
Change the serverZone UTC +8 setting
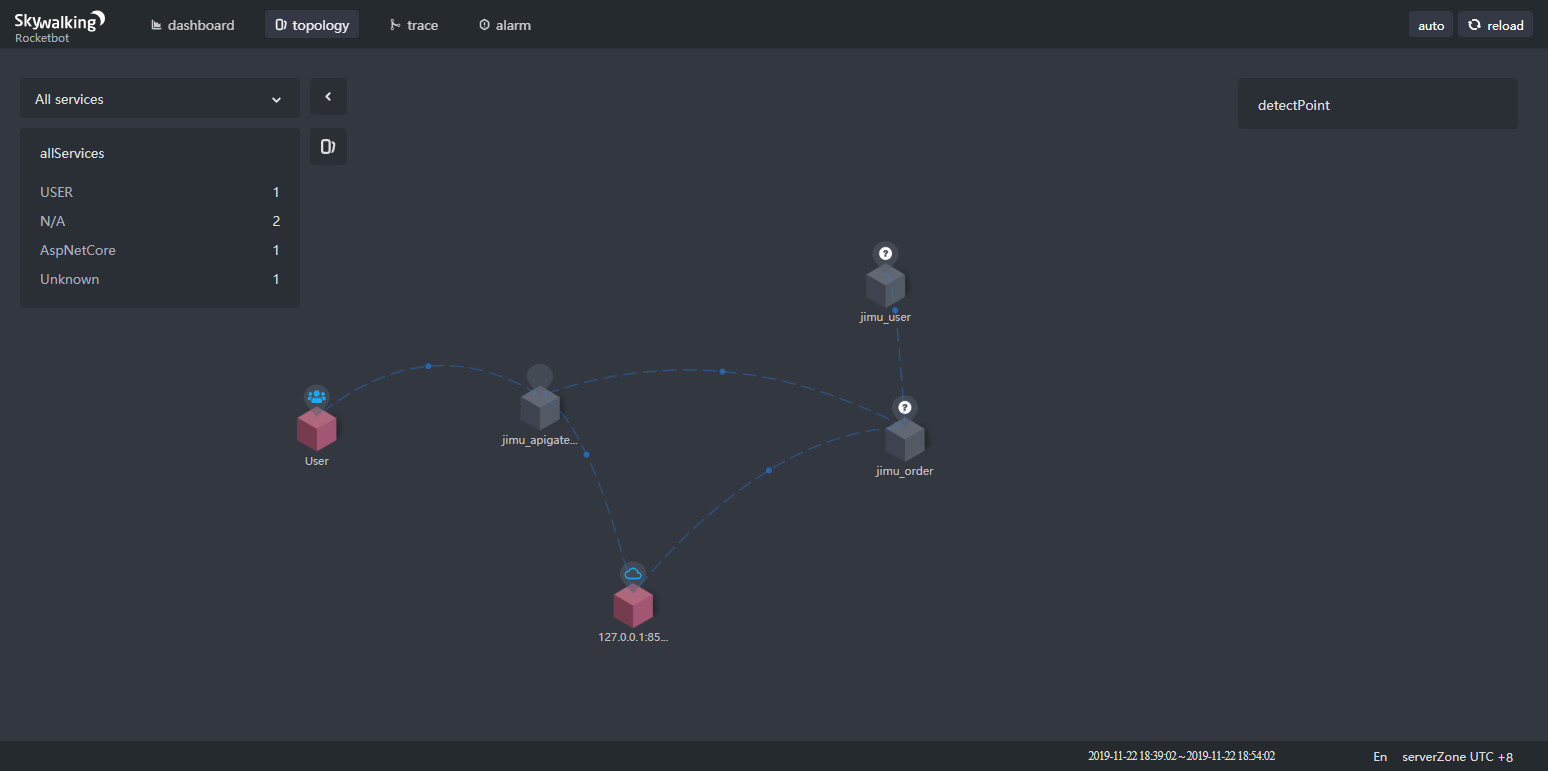pyautogui.click(x=1457, y=757)
